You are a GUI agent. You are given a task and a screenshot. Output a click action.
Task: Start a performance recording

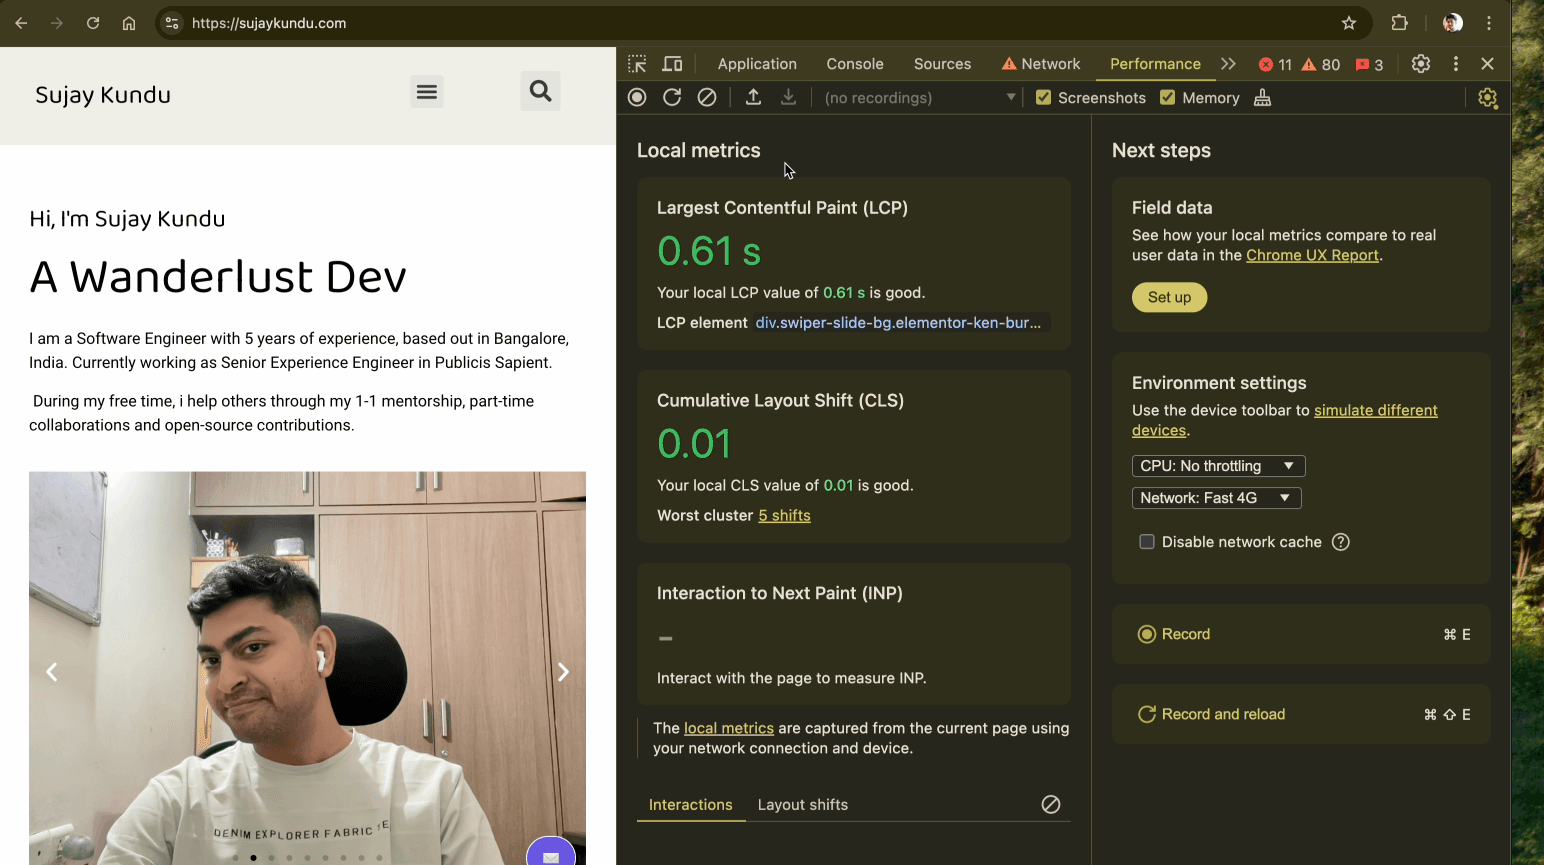[x=637, y=97]
